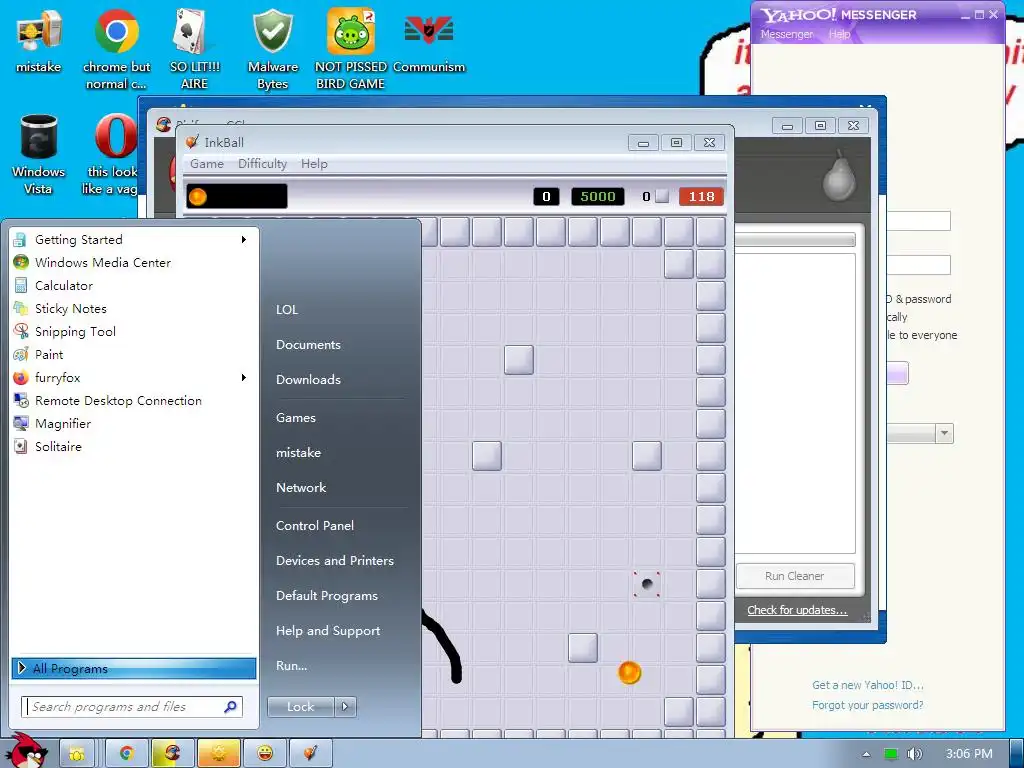The image size is (1024, 768).
Task: Click the angry bird Start button
Action: [27, 750]
